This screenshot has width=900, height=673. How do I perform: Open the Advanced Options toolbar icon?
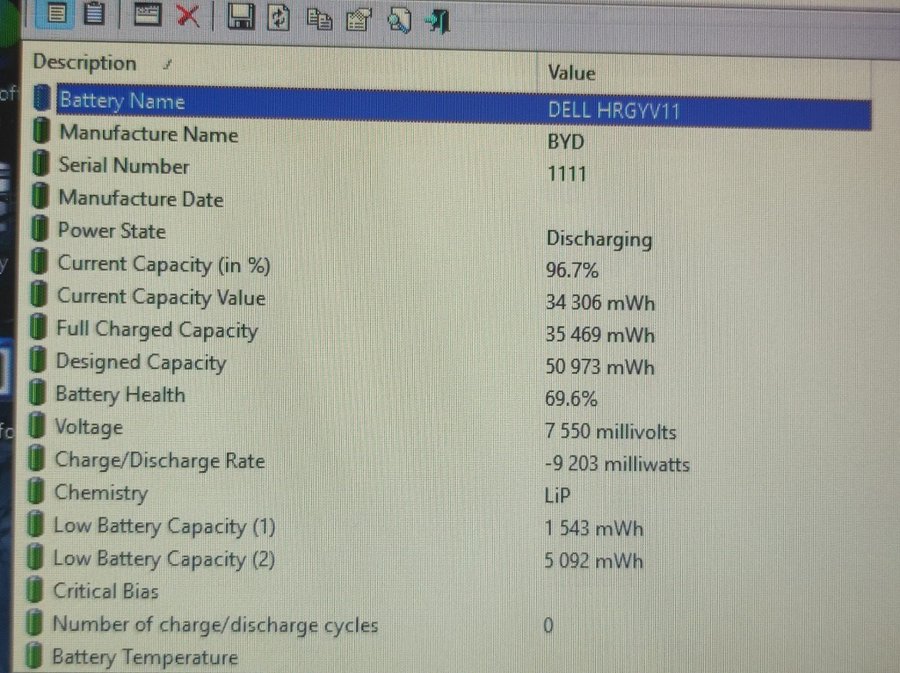pyautogui.click(x=147, y=15)
